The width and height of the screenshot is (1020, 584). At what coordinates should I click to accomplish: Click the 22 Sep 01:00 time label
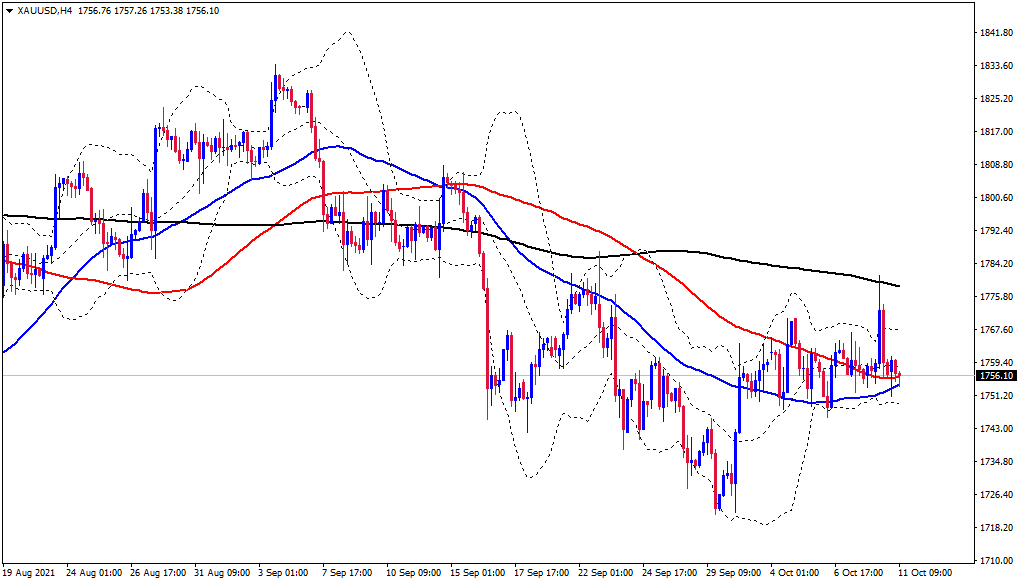[606, 573]
